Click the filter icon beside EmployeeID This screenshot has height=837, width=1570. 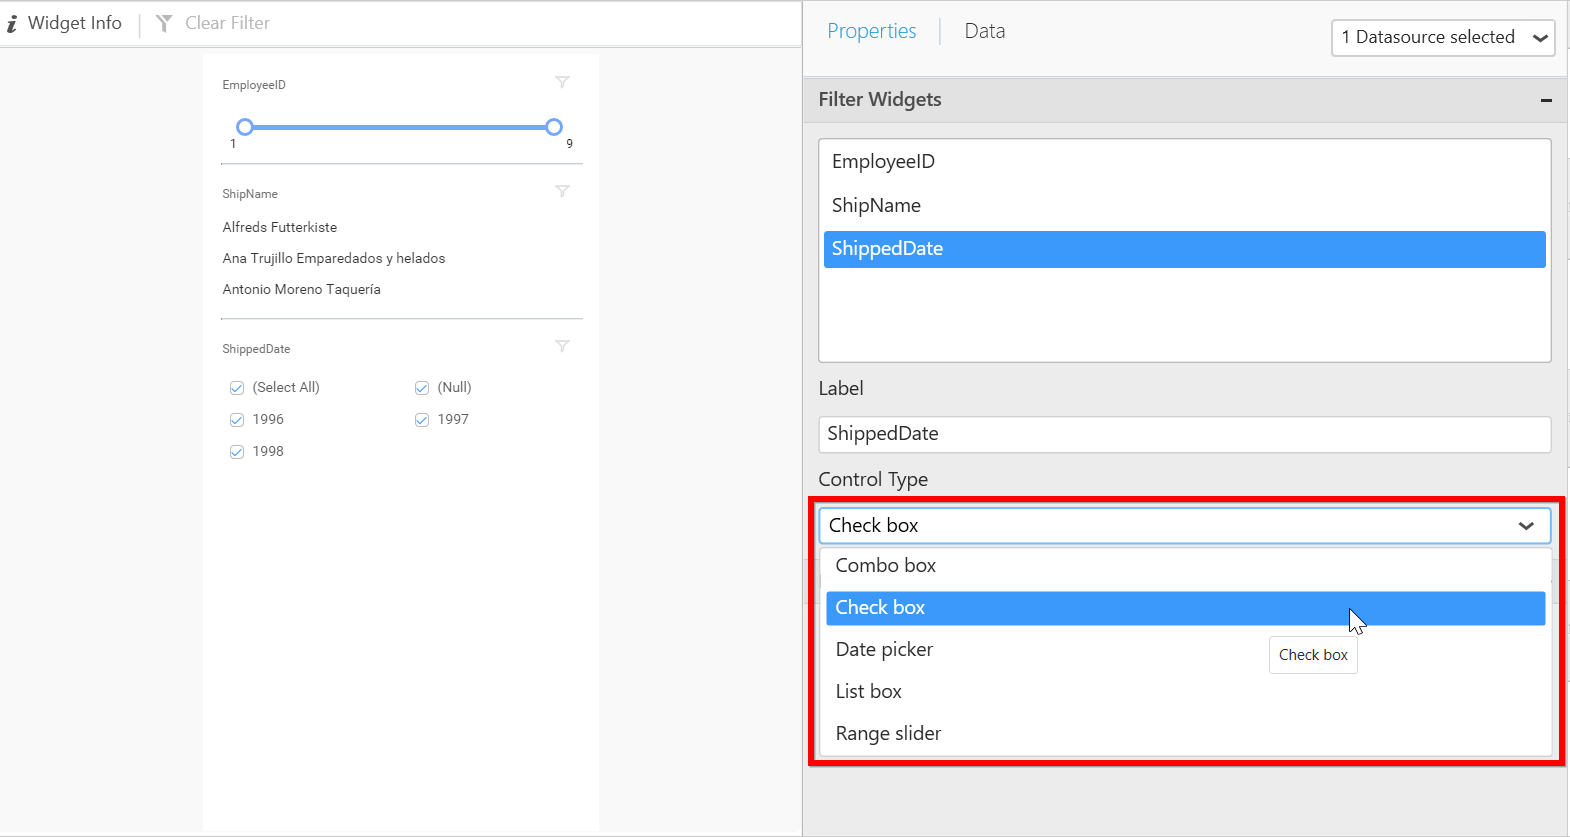coord(562,82)
